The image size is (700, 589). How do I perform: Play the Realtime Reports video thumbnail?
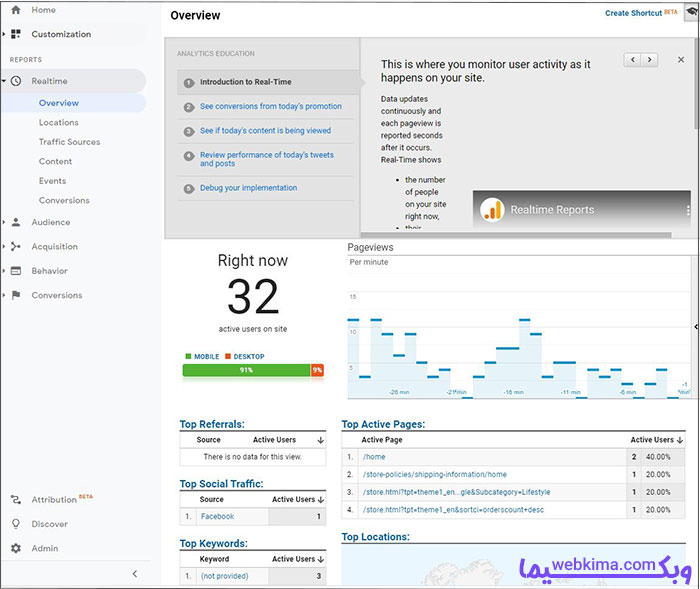[582, 210]
